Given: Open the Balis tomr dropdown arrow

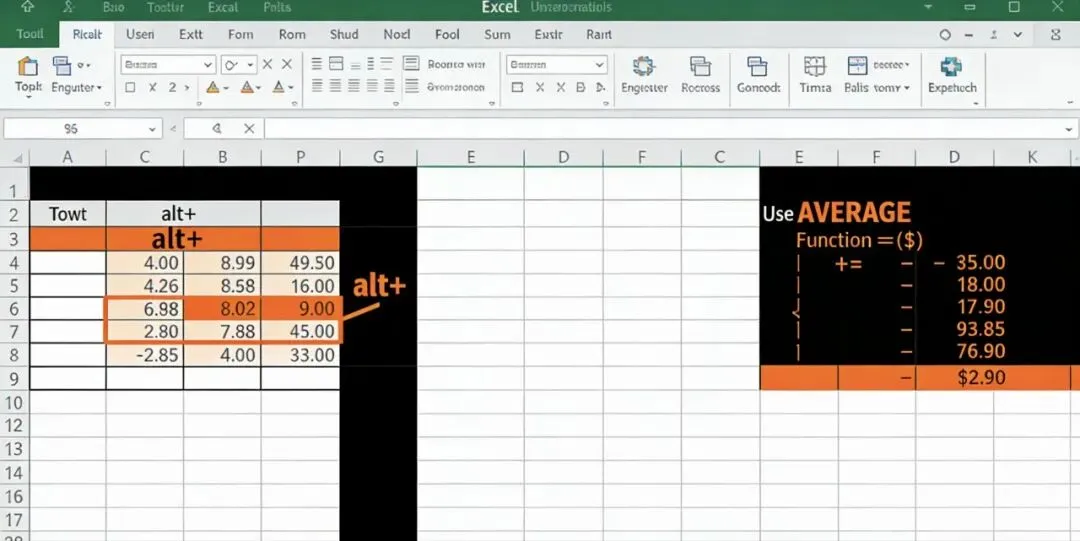Looking at the screenshot, I should (906, 88).
